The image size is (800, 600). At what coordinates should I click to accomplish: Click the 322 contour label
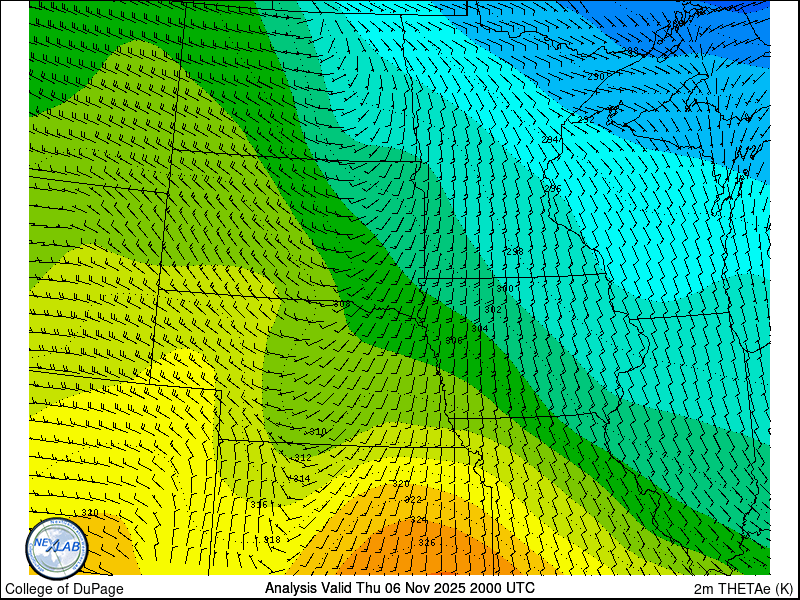(413, 499)
